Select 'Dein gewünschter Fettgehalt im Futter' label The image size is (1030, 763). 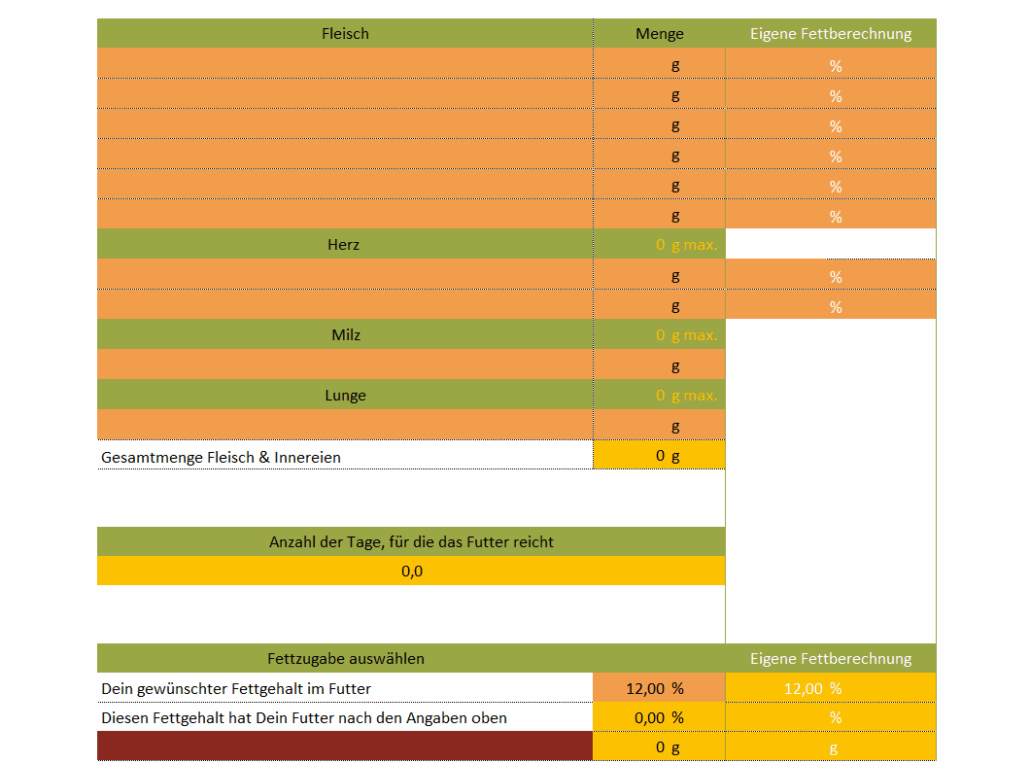tap(236, 688)
